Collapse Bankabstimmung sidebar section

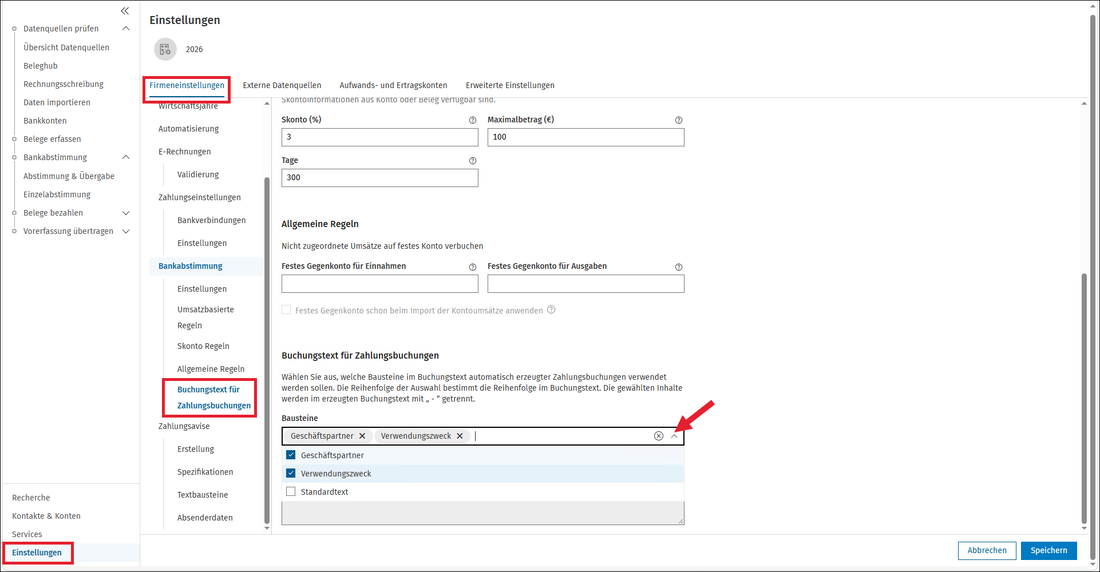click(126, 157)
